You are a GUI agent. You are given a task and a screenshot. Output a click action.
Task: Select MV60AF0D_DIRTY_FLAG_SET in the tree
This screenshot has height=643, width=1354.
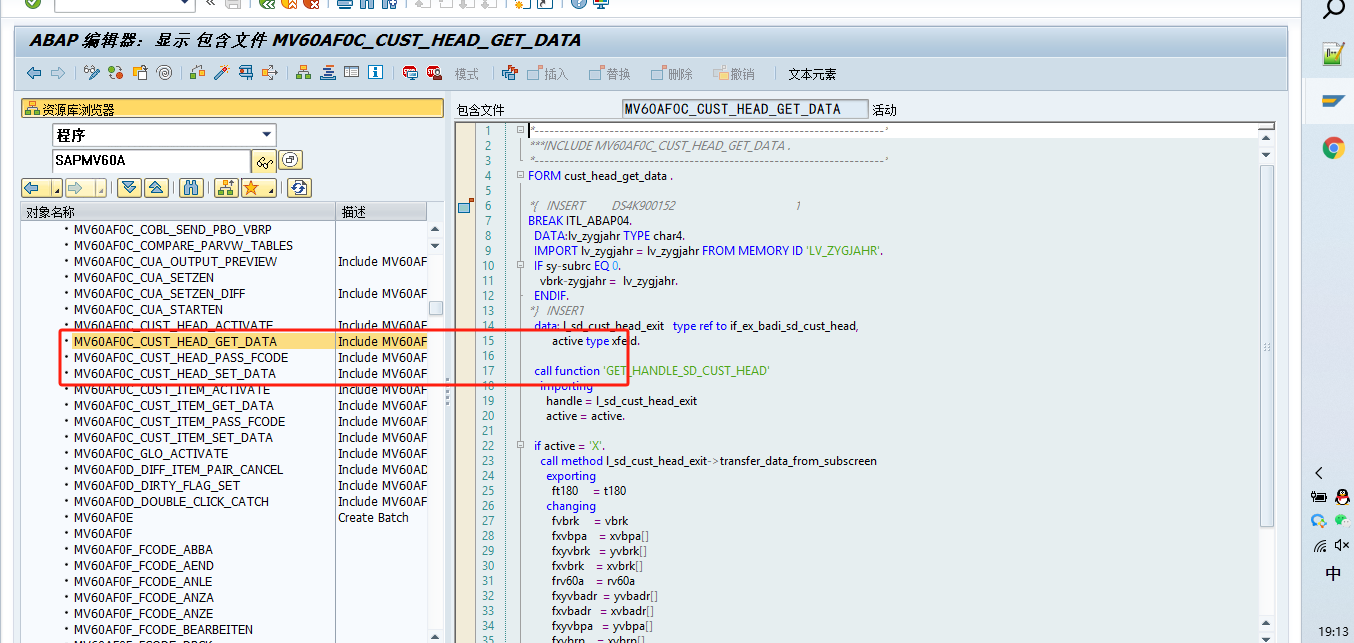tap(157, 485)
